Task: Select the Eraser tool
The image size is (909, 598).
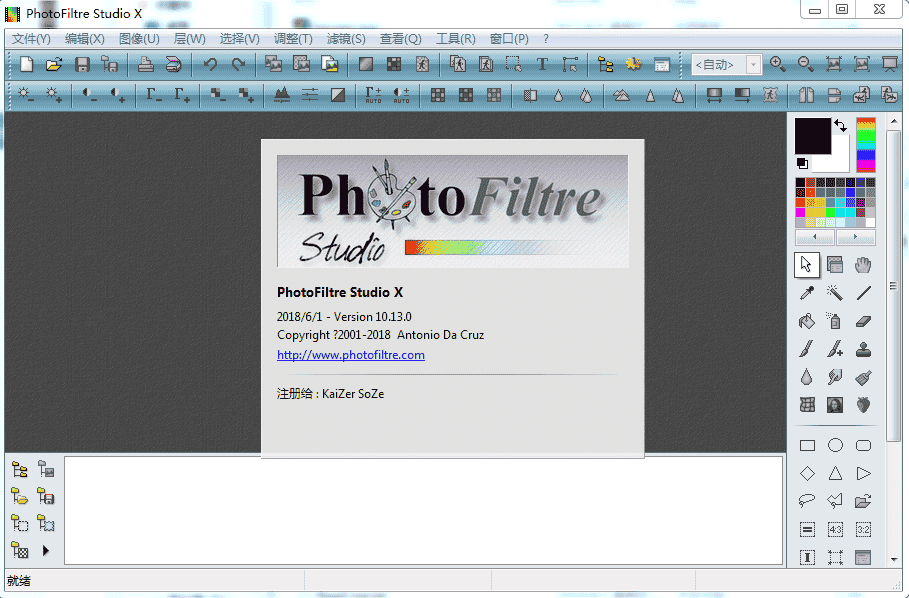Action: coord(862,320)
